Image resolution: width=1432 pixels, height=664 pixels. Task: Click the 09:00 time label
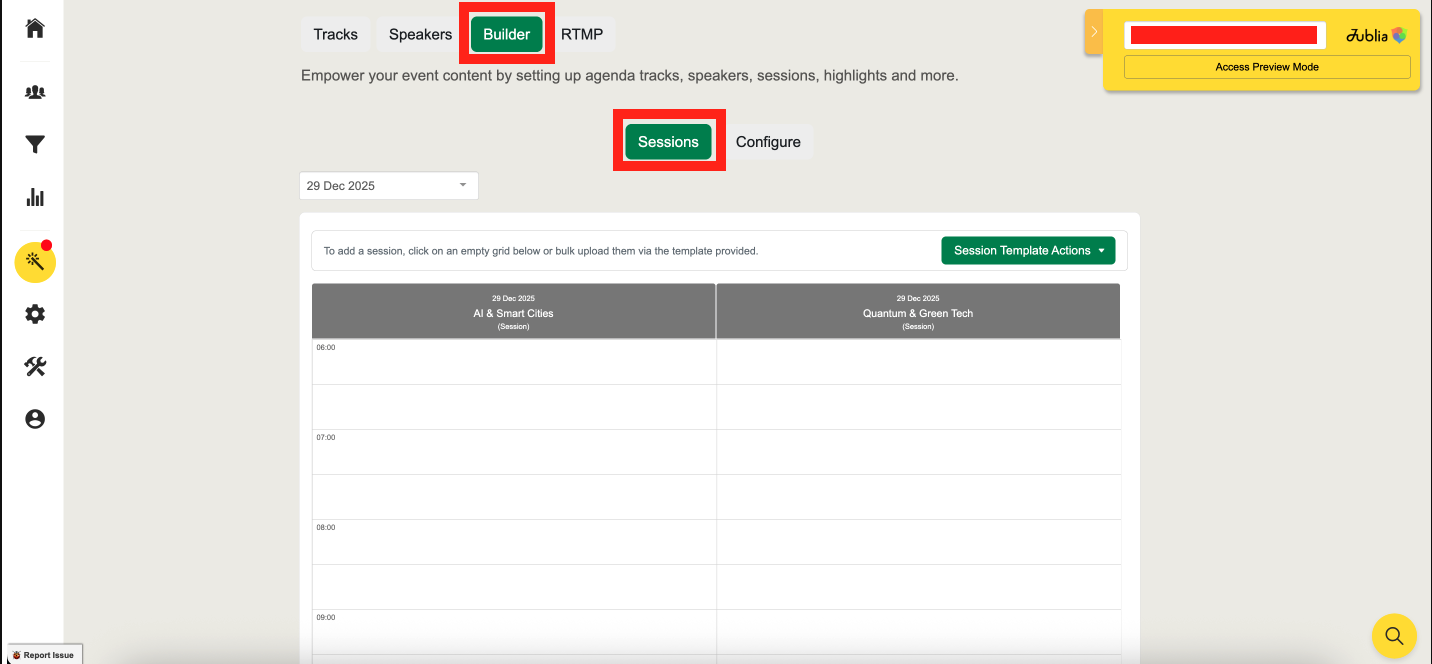click(x=326, y=618)
